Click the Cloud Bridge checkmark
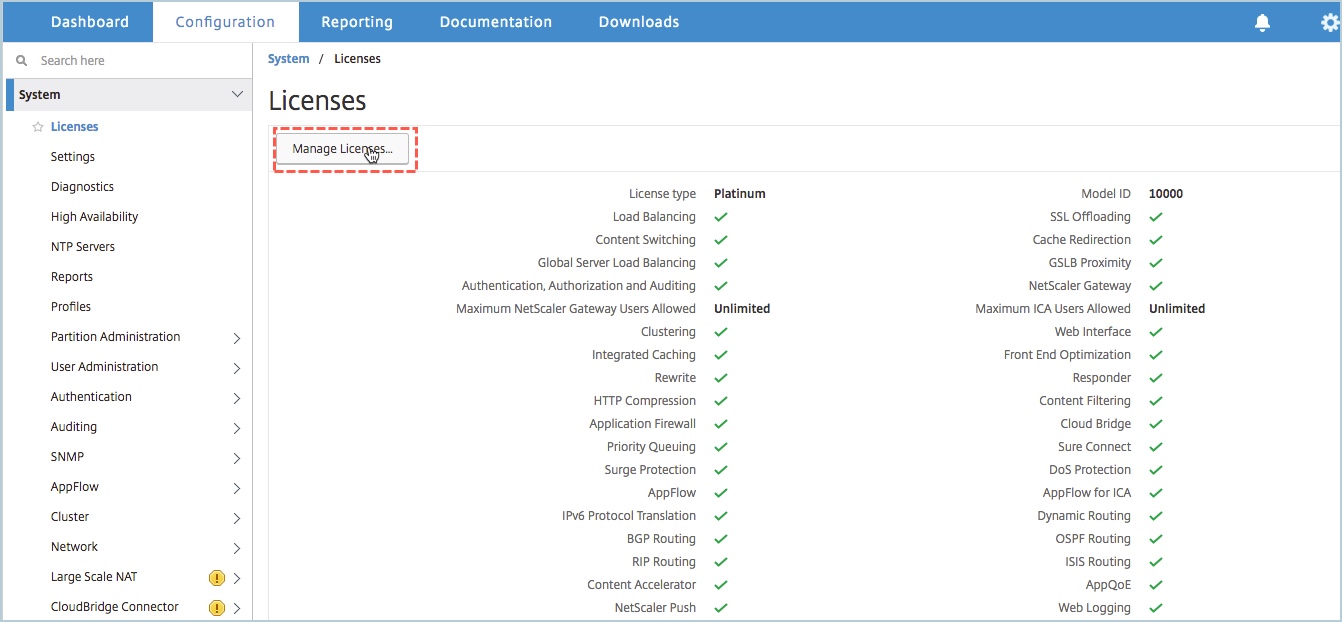This screenshot has height=622, width=1342. [x=1155, y=424]
